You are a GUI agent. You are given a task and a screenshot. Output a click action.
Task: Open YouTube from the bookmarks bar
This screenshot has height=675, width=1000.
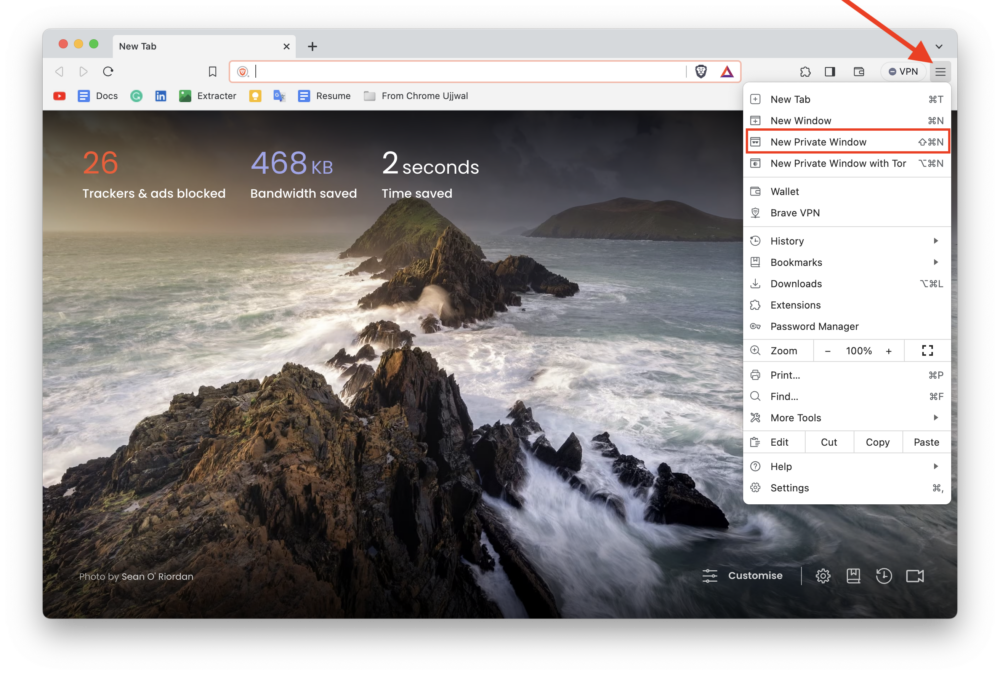[59, 95]
